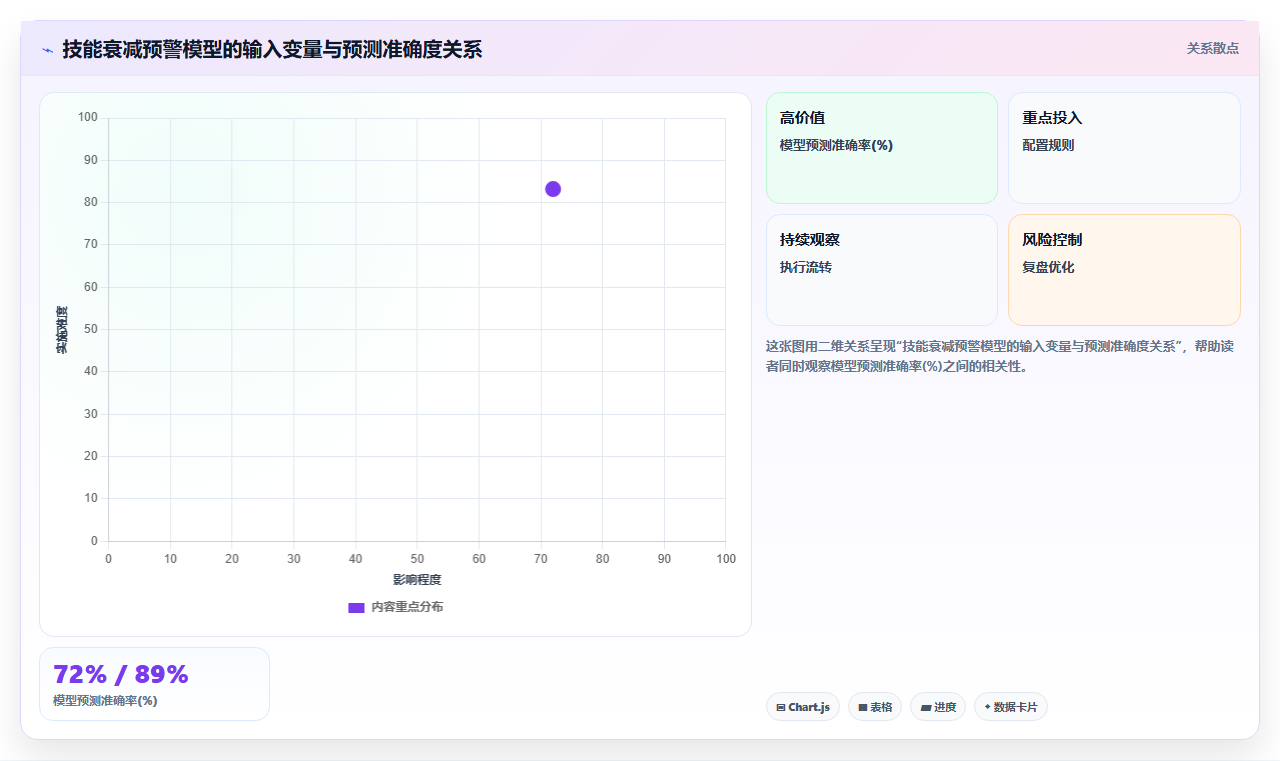The height and width of the screenshot is (761, 1280).
Task: Click the 表格 tag chip
Action: point(875,707)
